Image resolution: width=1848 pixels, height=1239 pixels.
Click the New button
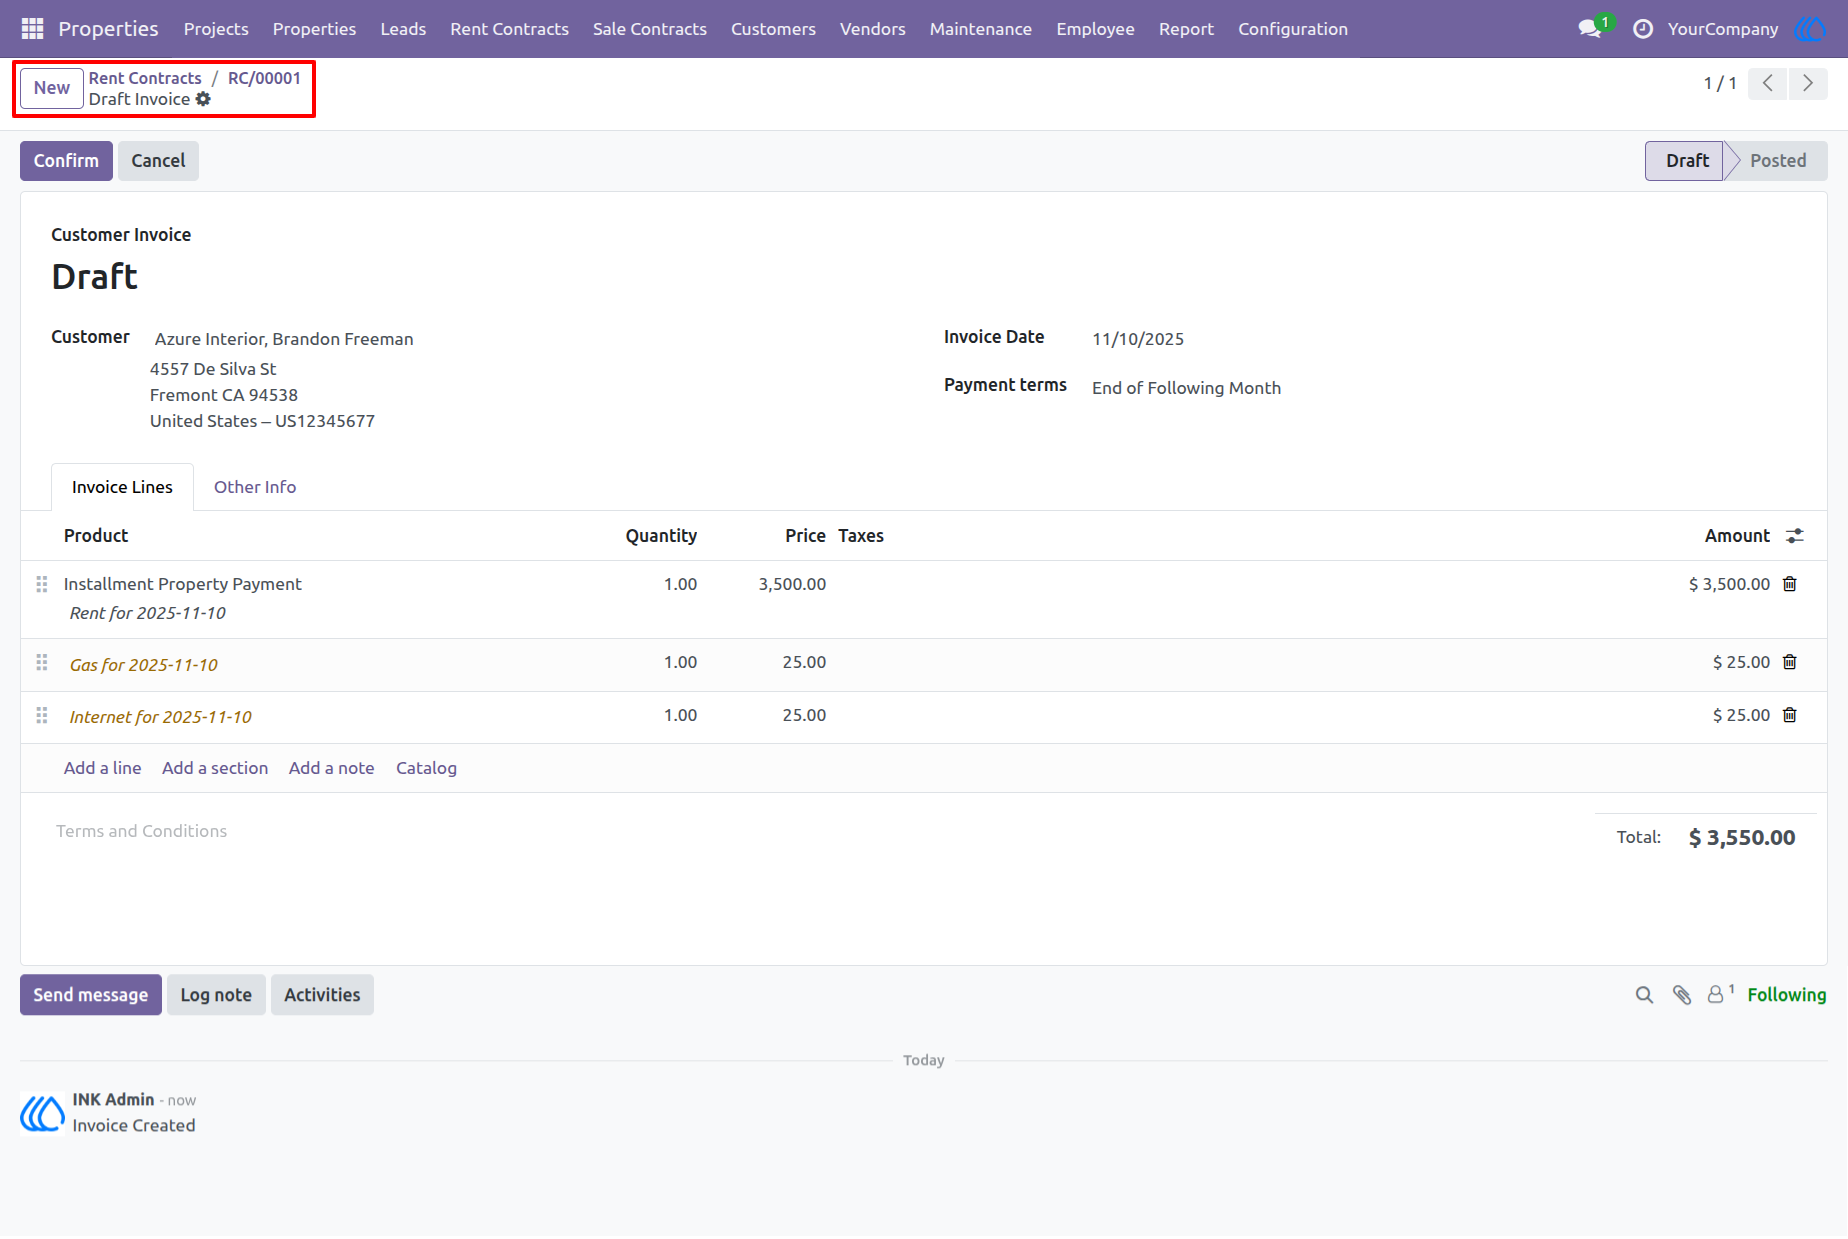(52, 88)
